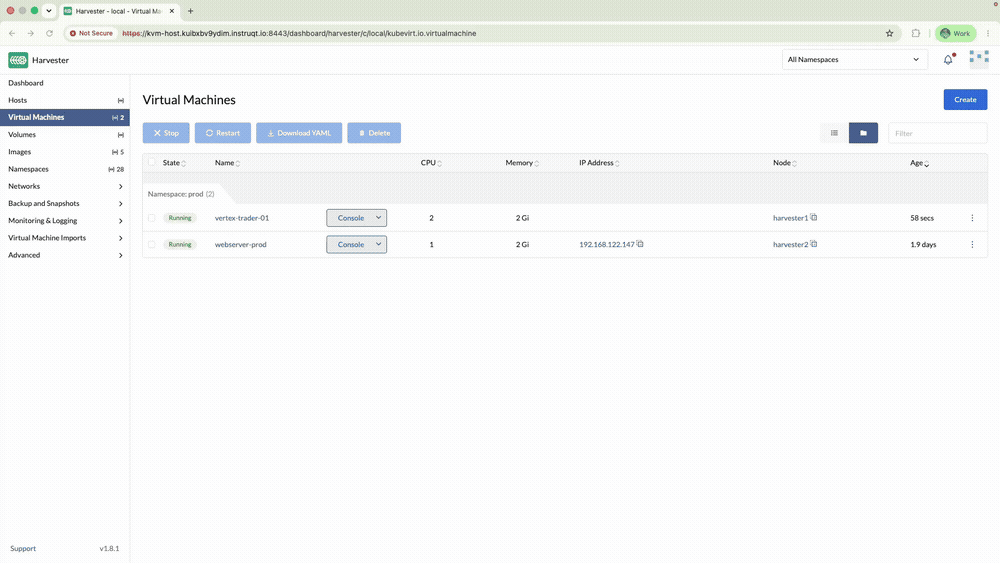
Task: Expand the Advanced section
Action: pyautogui.click(x=64, y=255)
